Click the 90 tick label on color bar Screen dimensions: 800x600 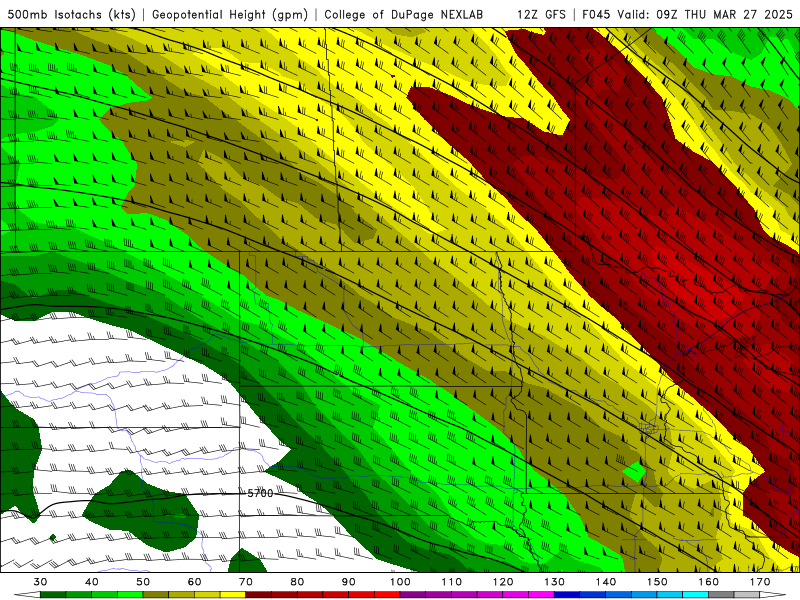coord(348,582)
